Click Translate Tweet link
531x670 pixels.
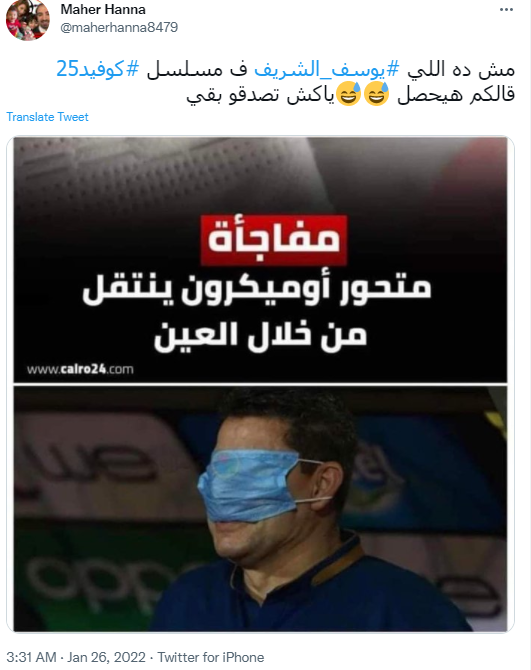click(x=47, y=117)
